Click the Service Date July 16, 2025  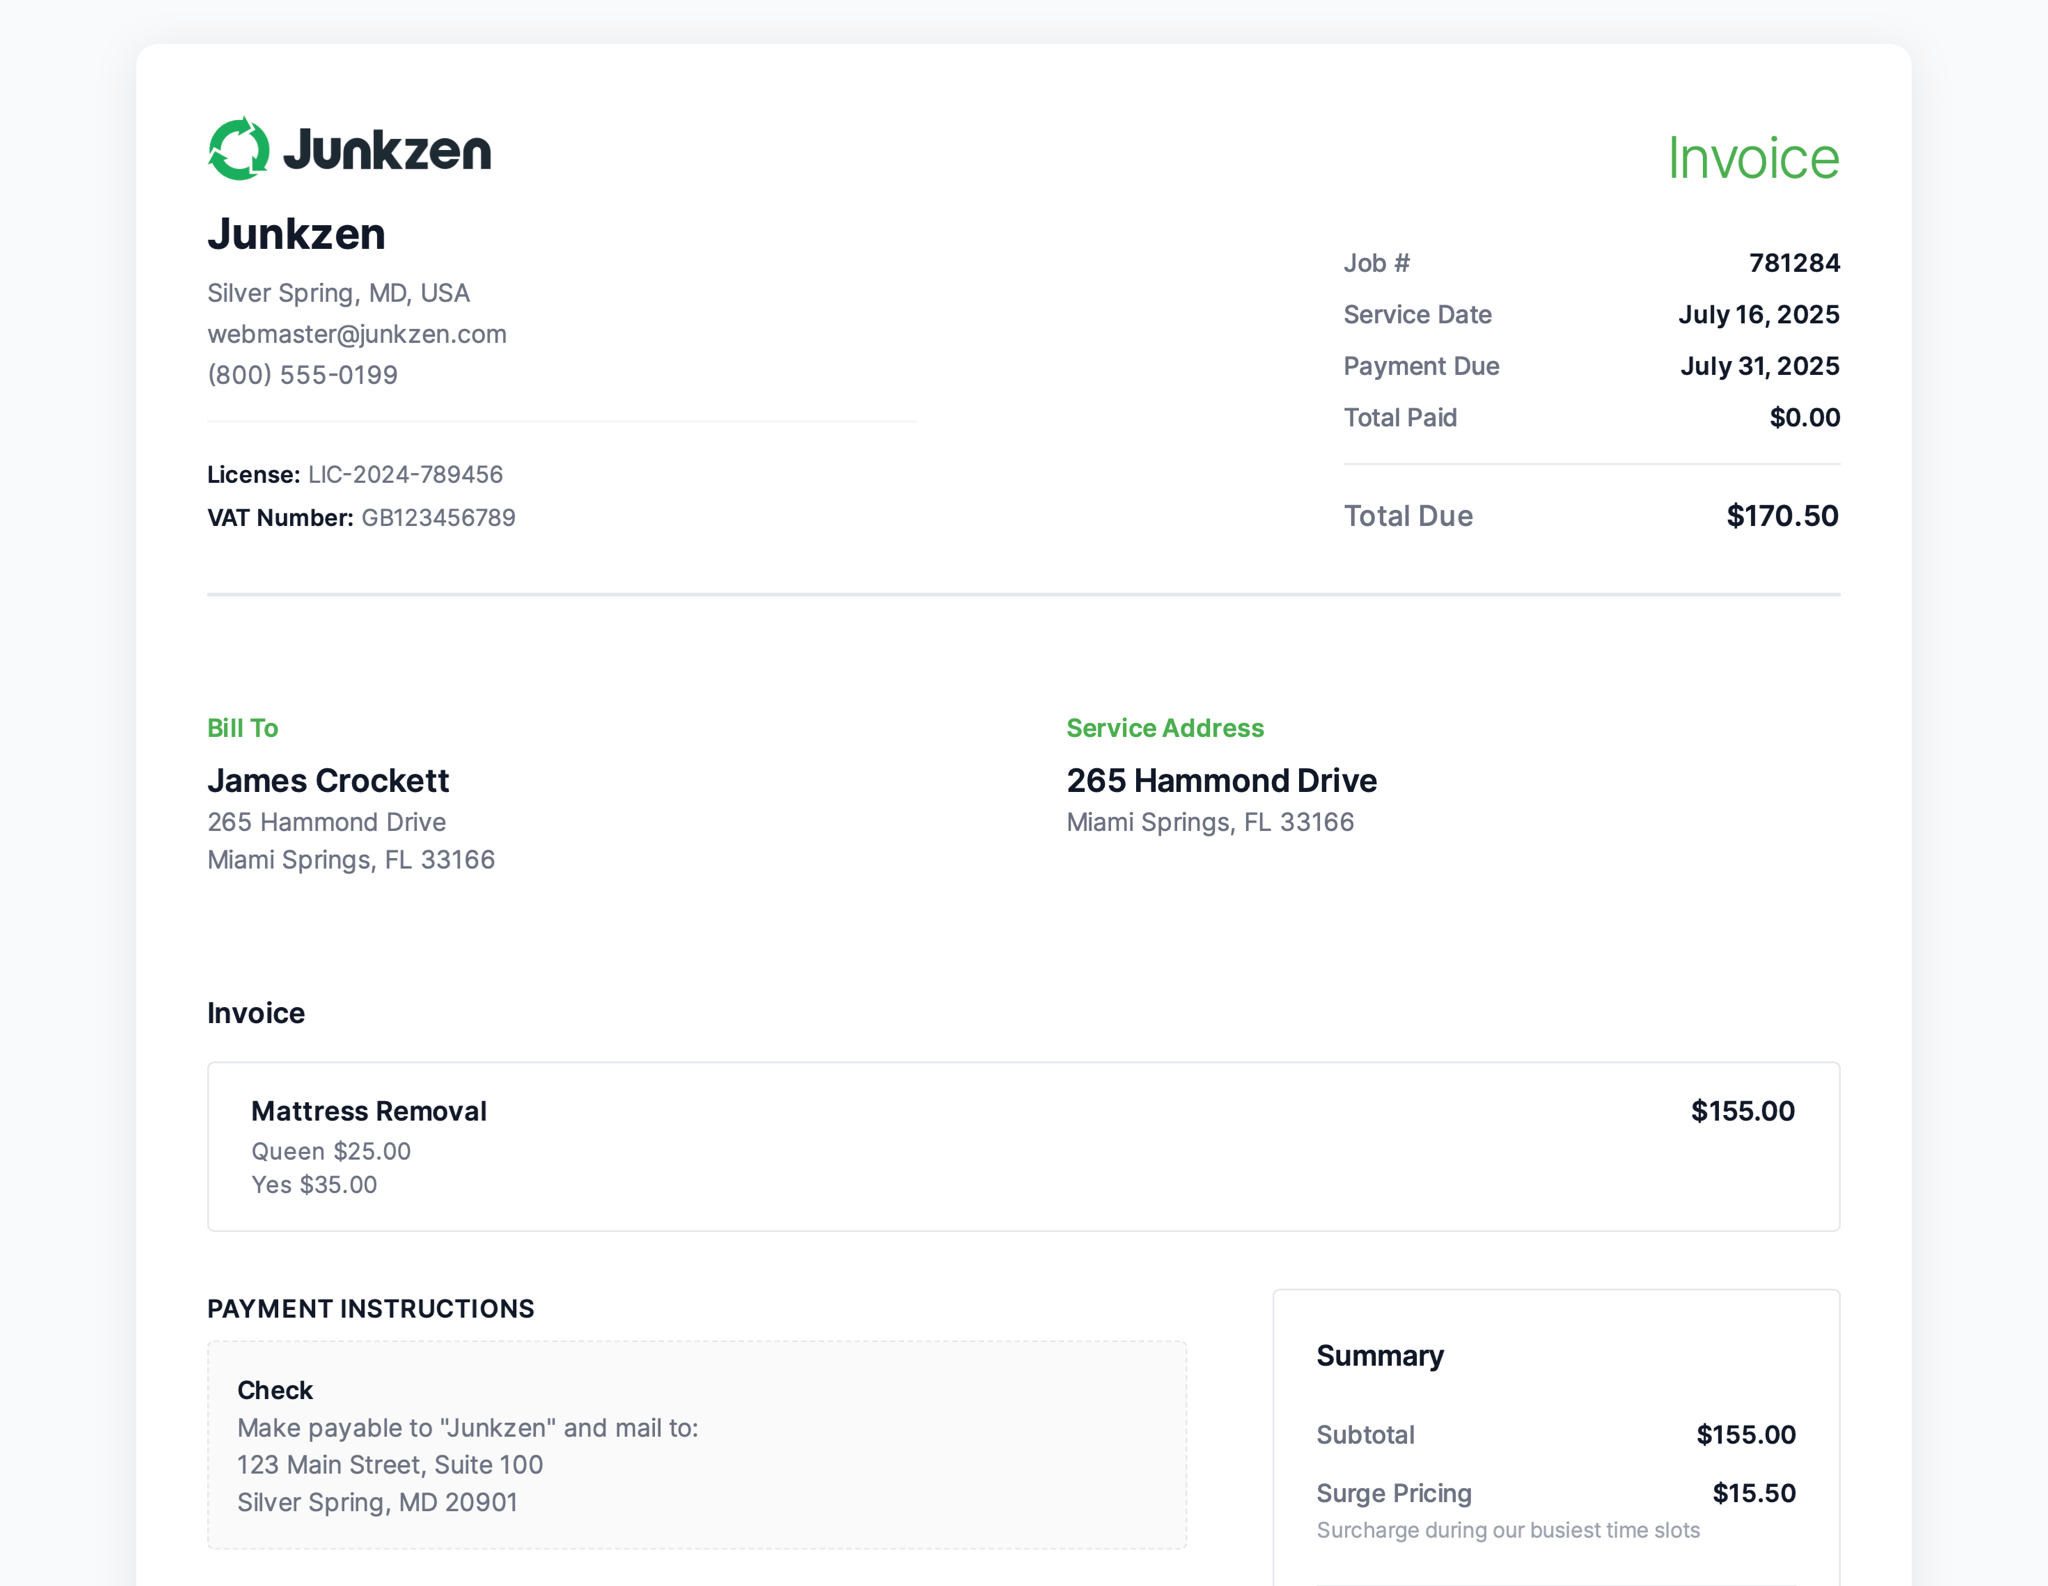pos(1758,315)
